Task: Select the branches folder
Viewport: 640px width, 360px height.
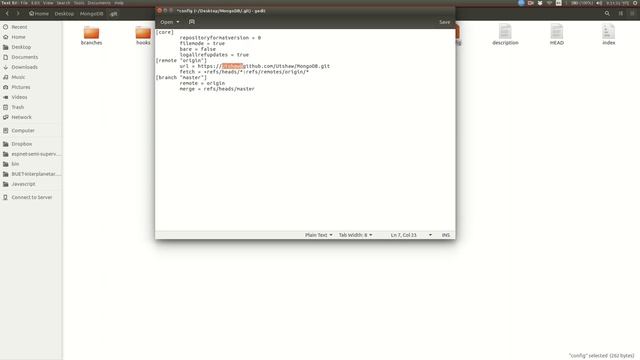Action: tap(91, 35)
